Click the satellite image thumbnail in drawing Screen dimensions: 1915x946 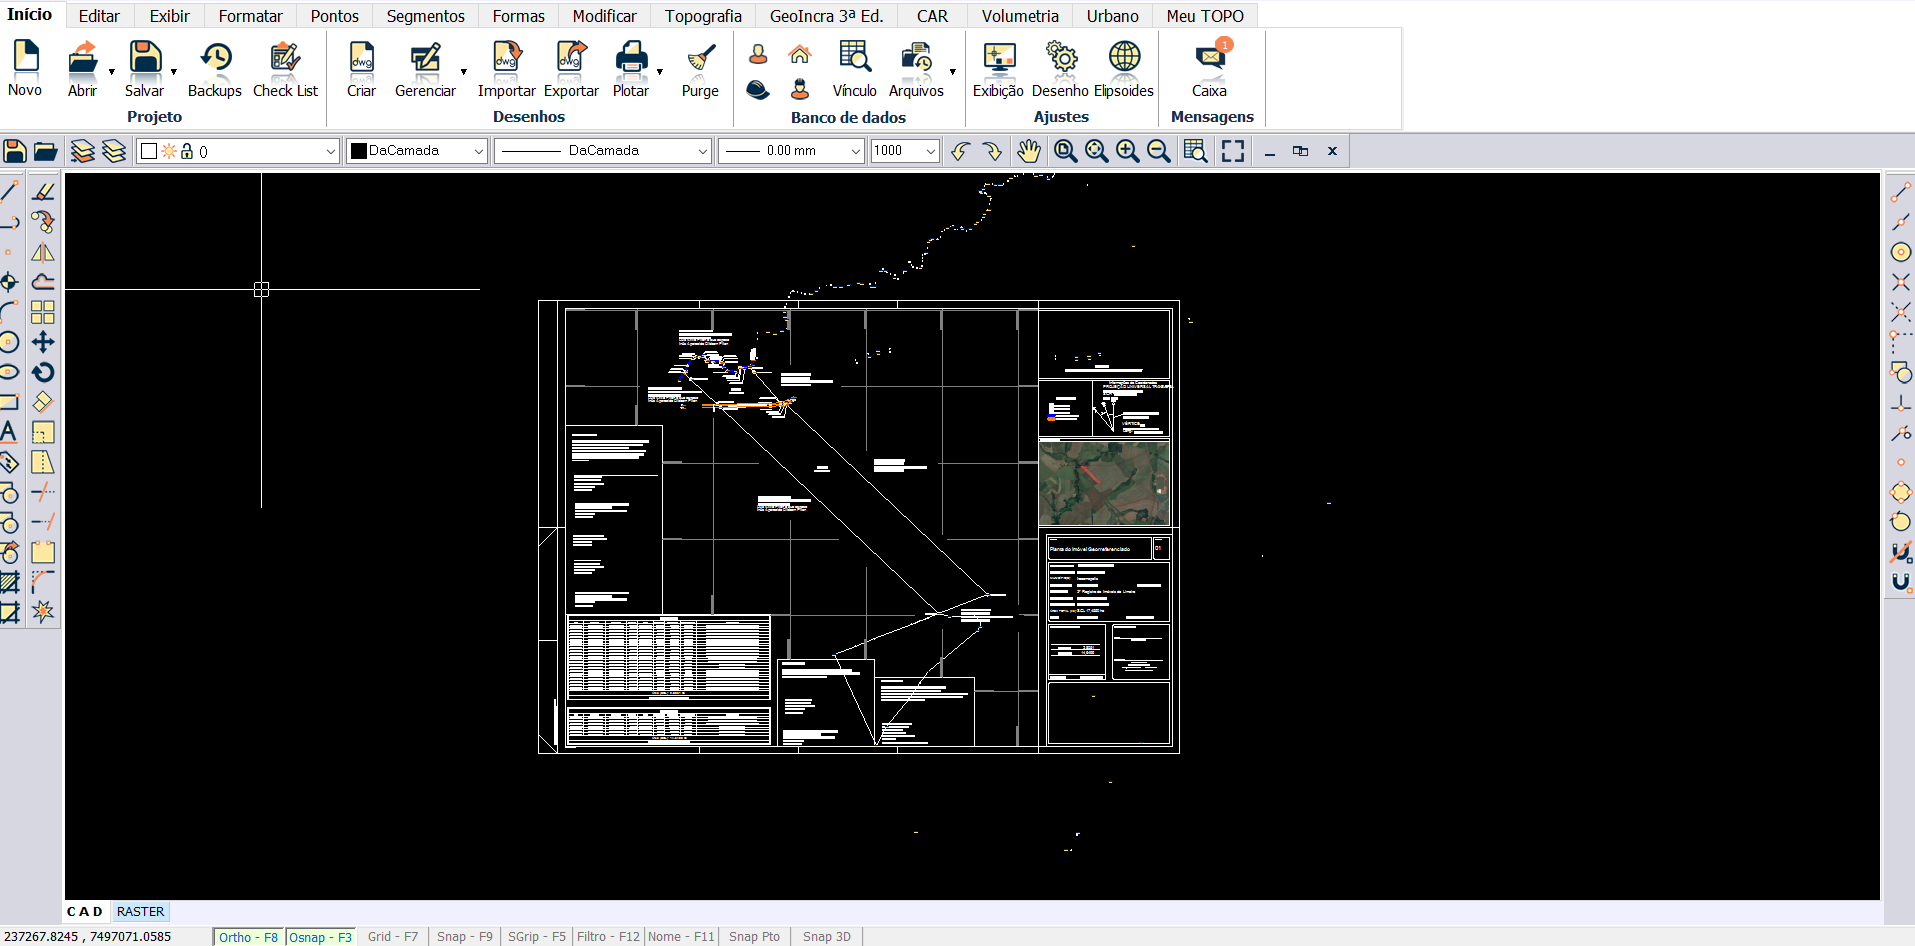click(1104, 484)
